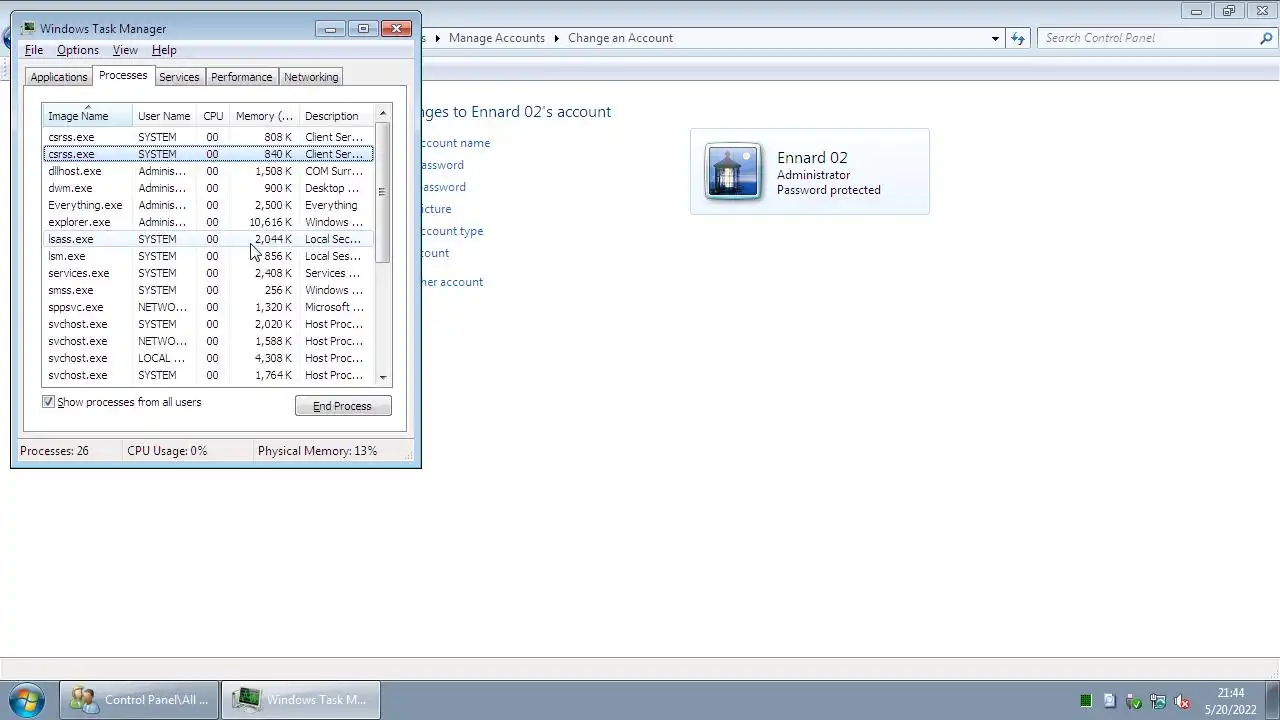1280x720 pixels.
Task: Click the account type link
Action: [x=452, y=231]
